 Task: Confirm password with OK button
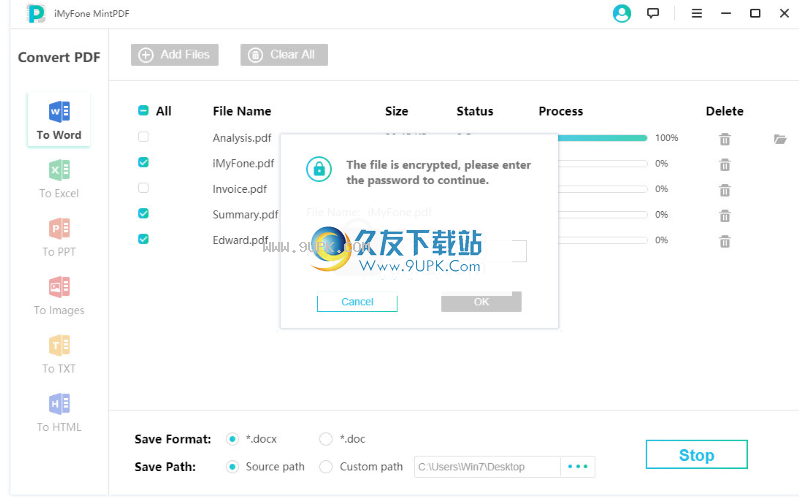(x=481, y=301)
